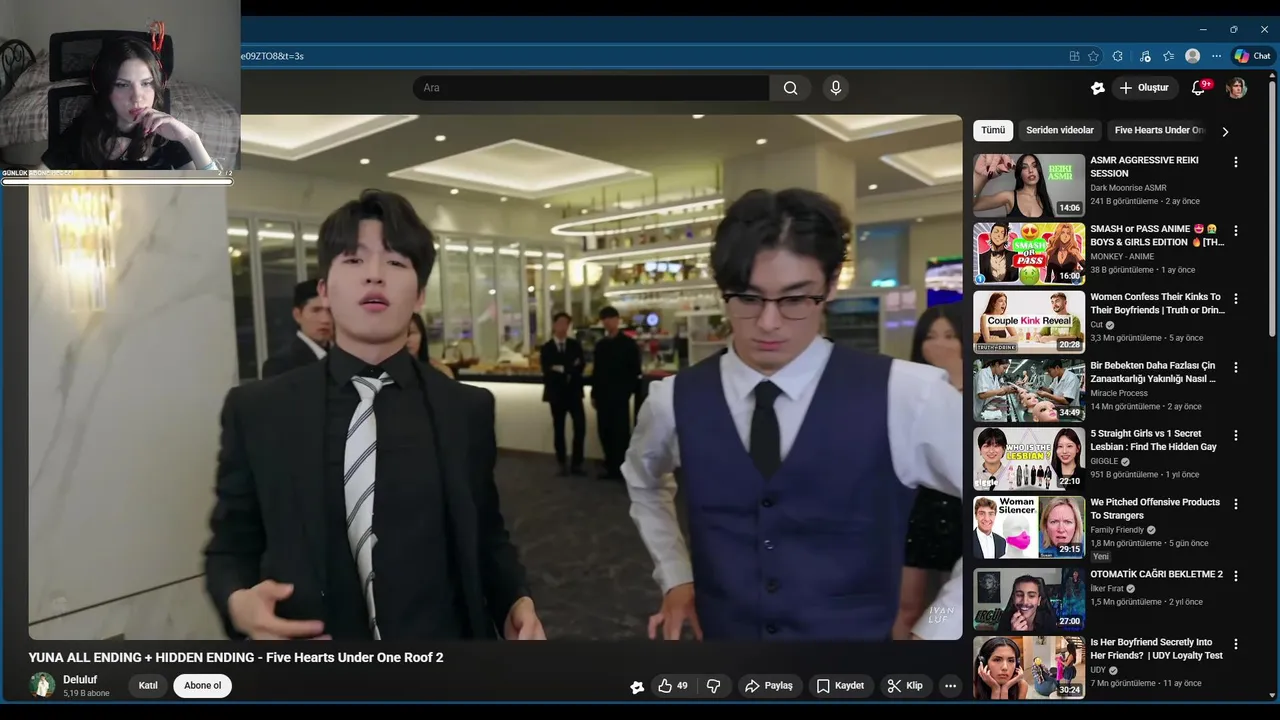Add page to Edge favorites with star icon
Viewport: 1280px width, 720px height.
coord(1094,56)
